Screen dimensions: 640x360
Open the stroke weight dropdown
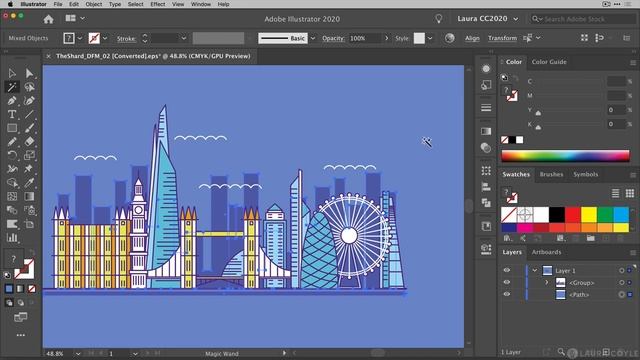tap(184, 38)
